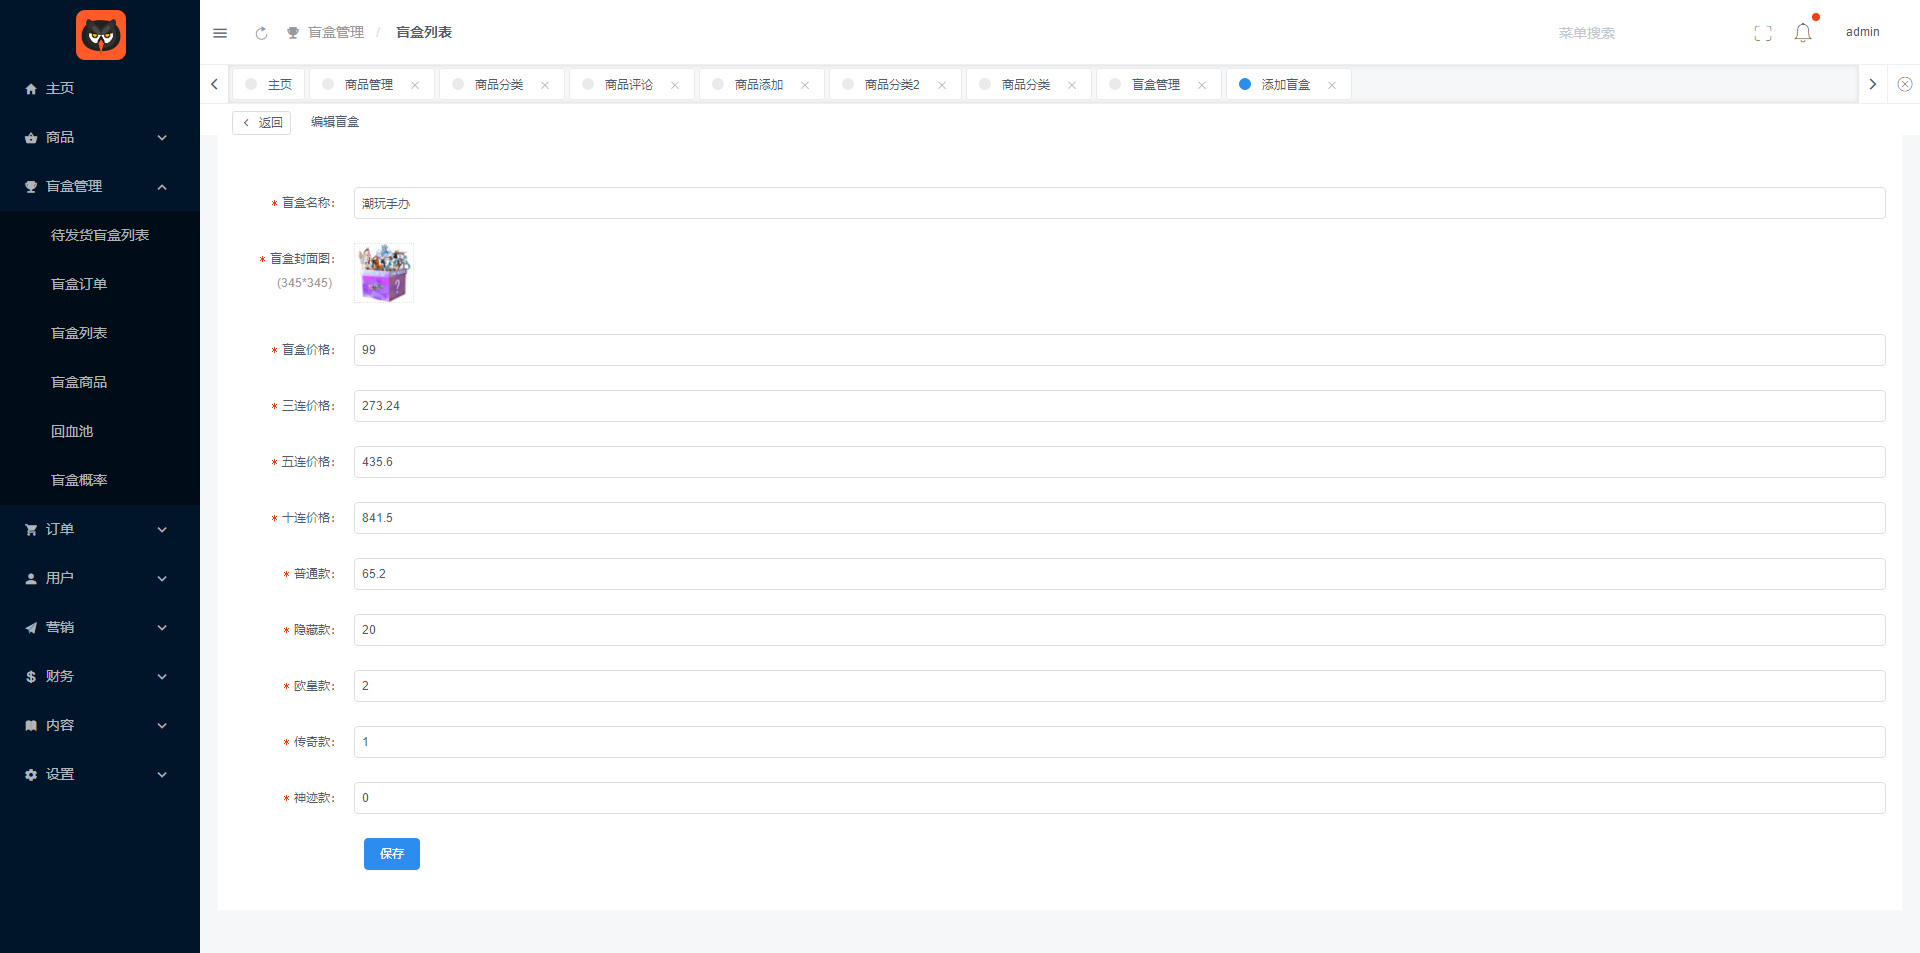This screenshot has width=1920, height=953.
Task: Click the 保存 button
Action: 391,854
